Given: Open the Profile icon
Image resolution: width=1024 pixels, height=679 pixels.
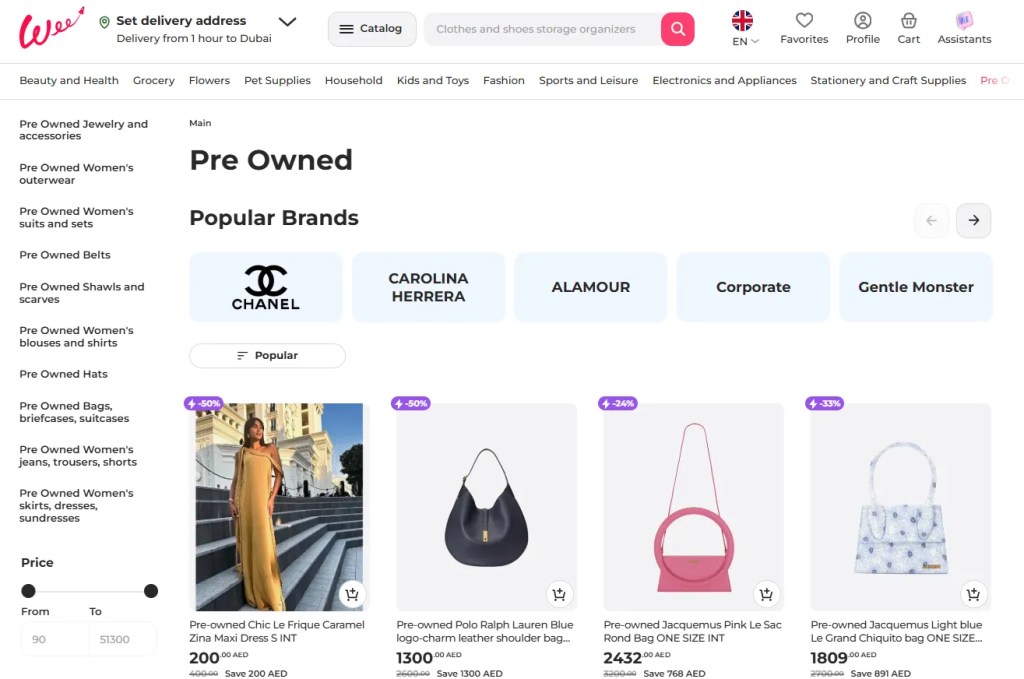Looking at the screenshot, I should [x=862, y=21].
